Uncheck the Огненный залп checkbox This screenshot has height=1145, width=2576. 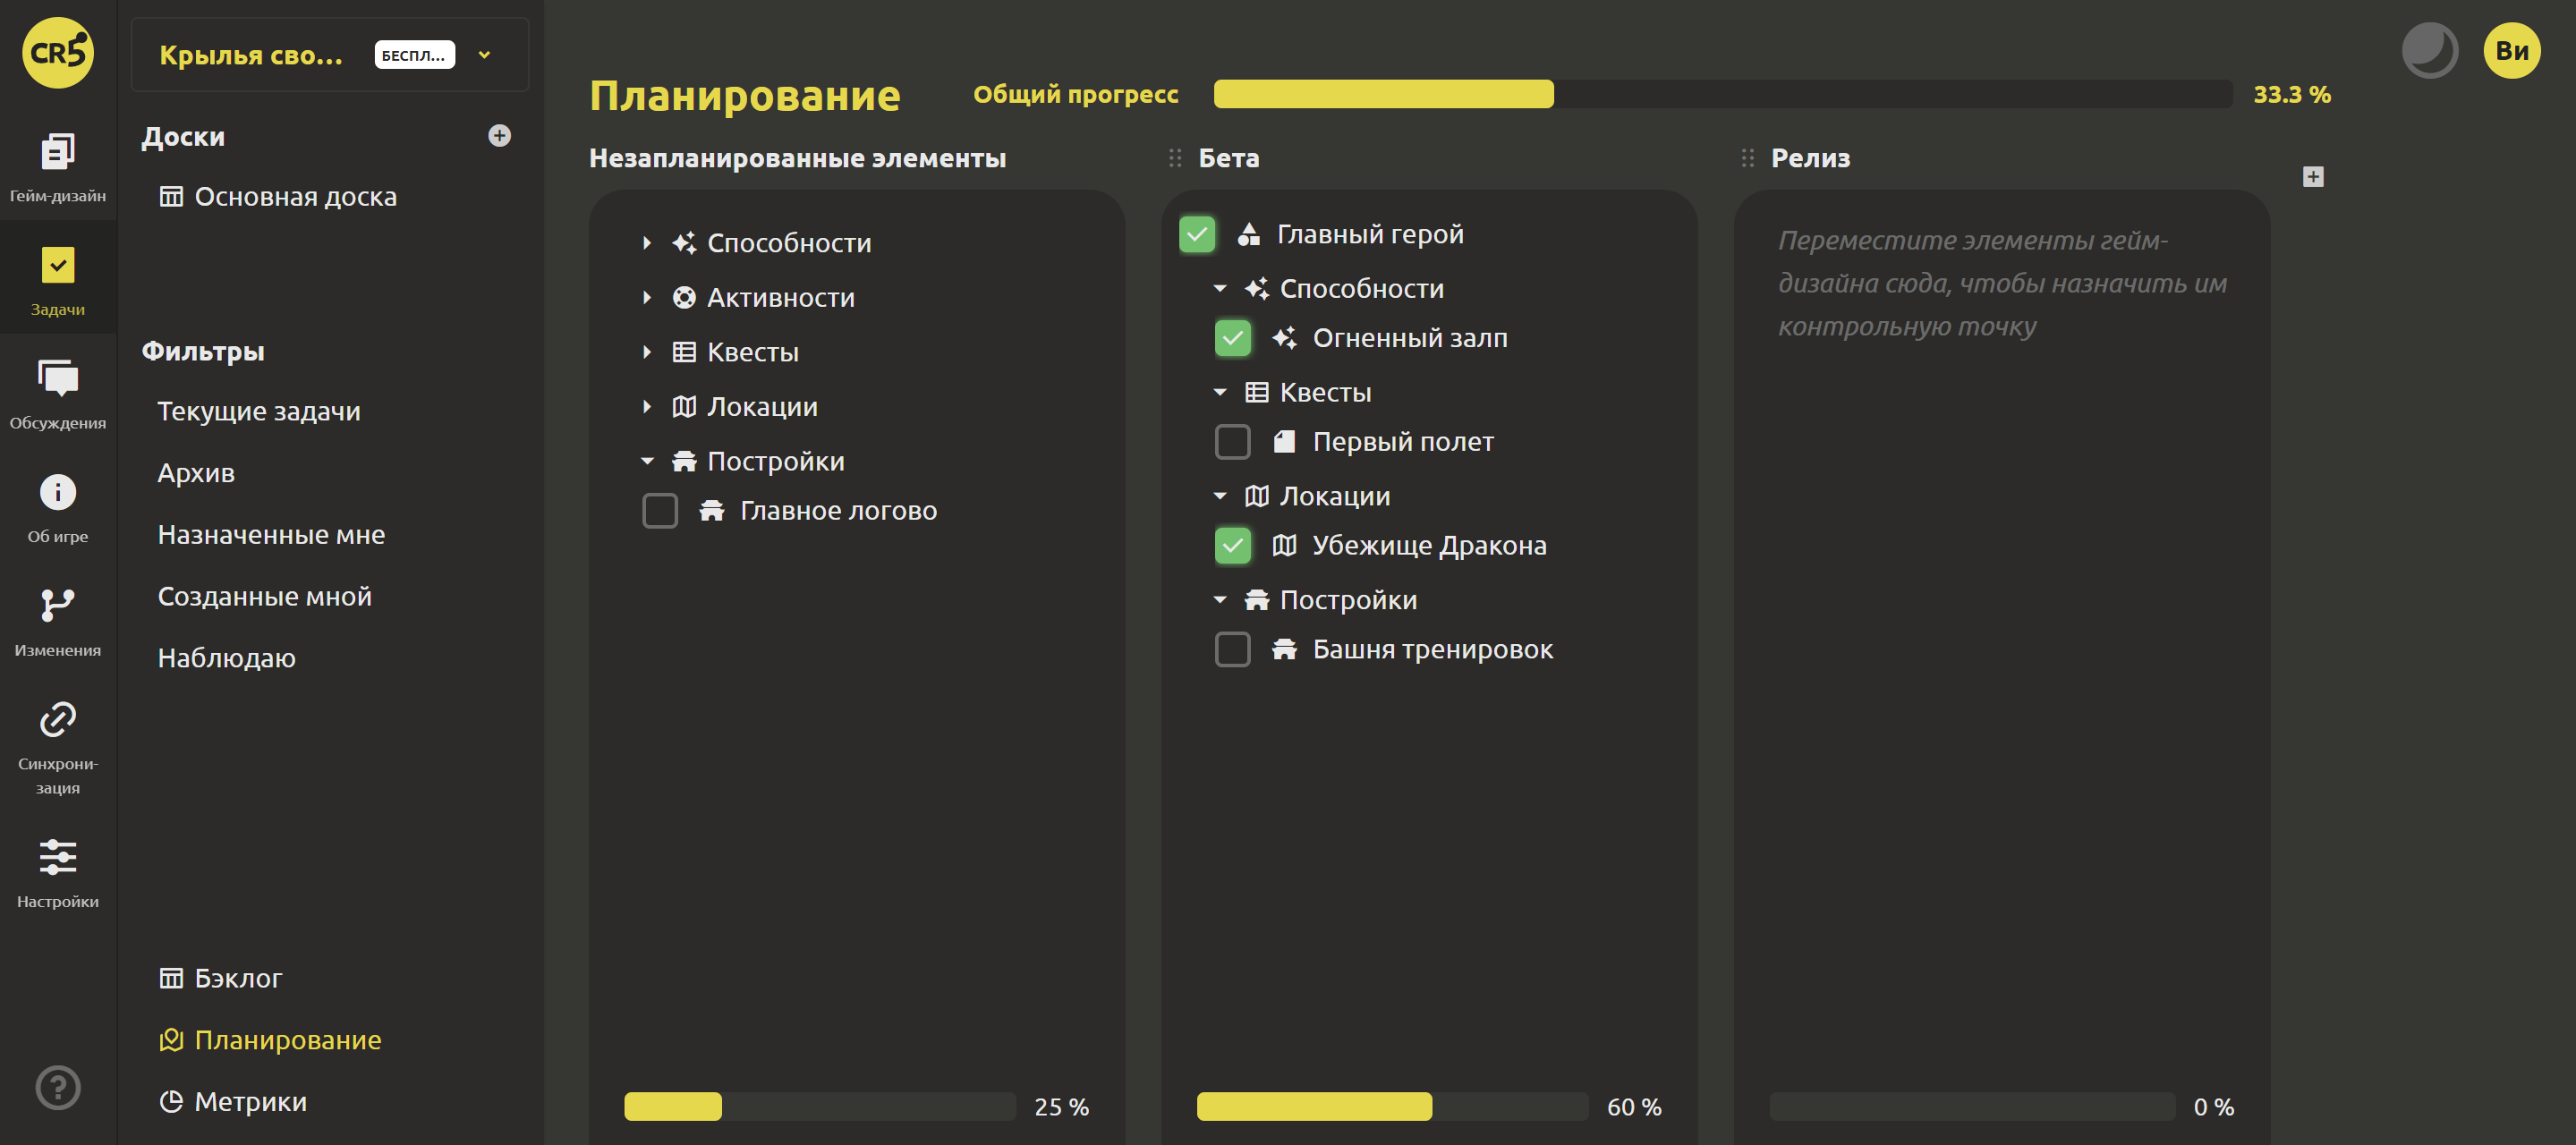1233,338
